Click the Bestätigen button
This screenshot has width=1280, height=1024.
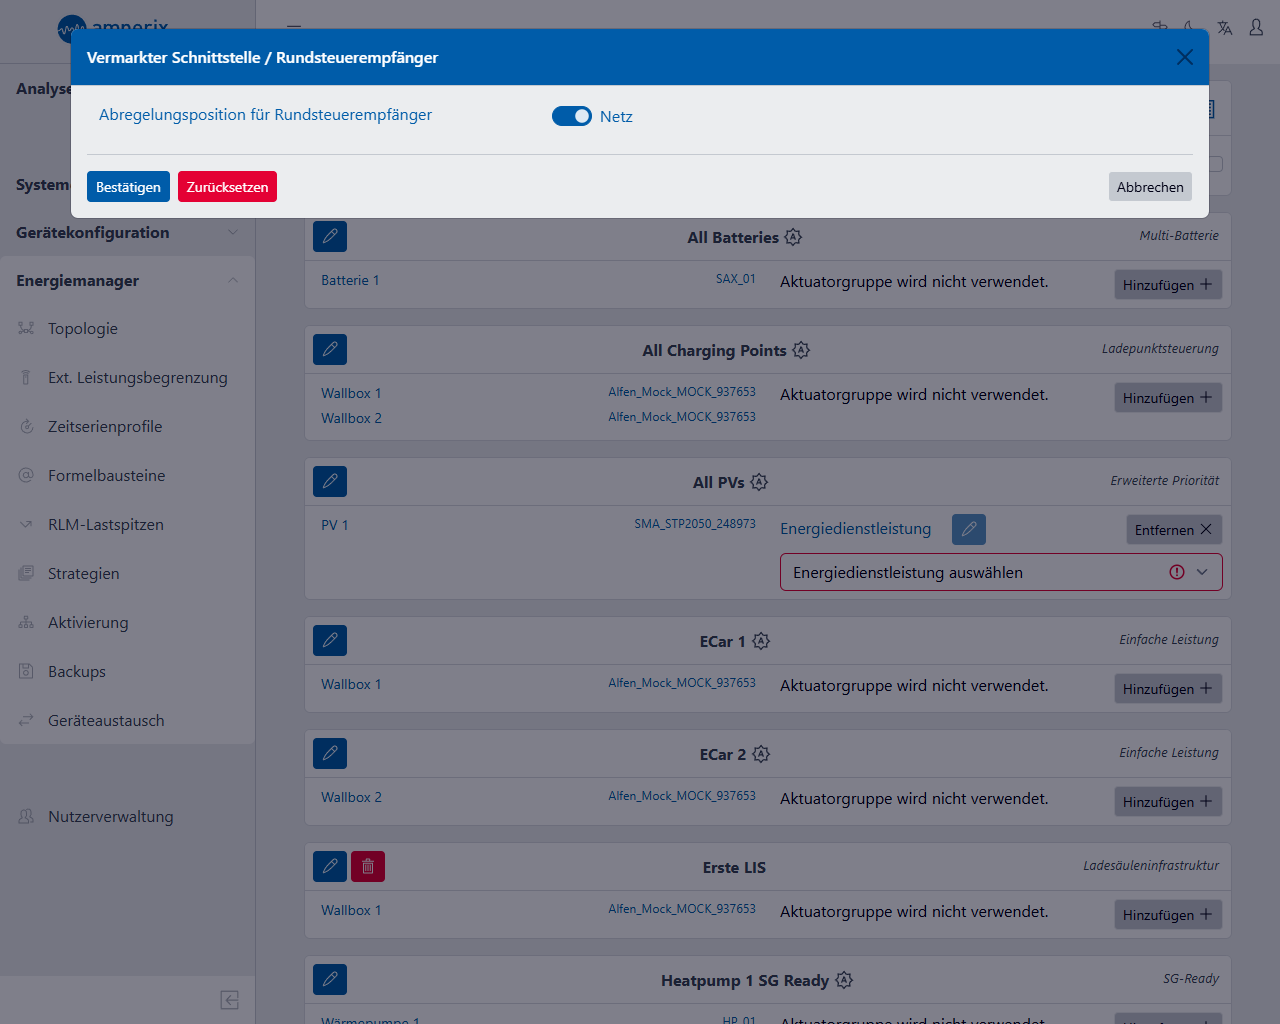[x=128, y=187]
